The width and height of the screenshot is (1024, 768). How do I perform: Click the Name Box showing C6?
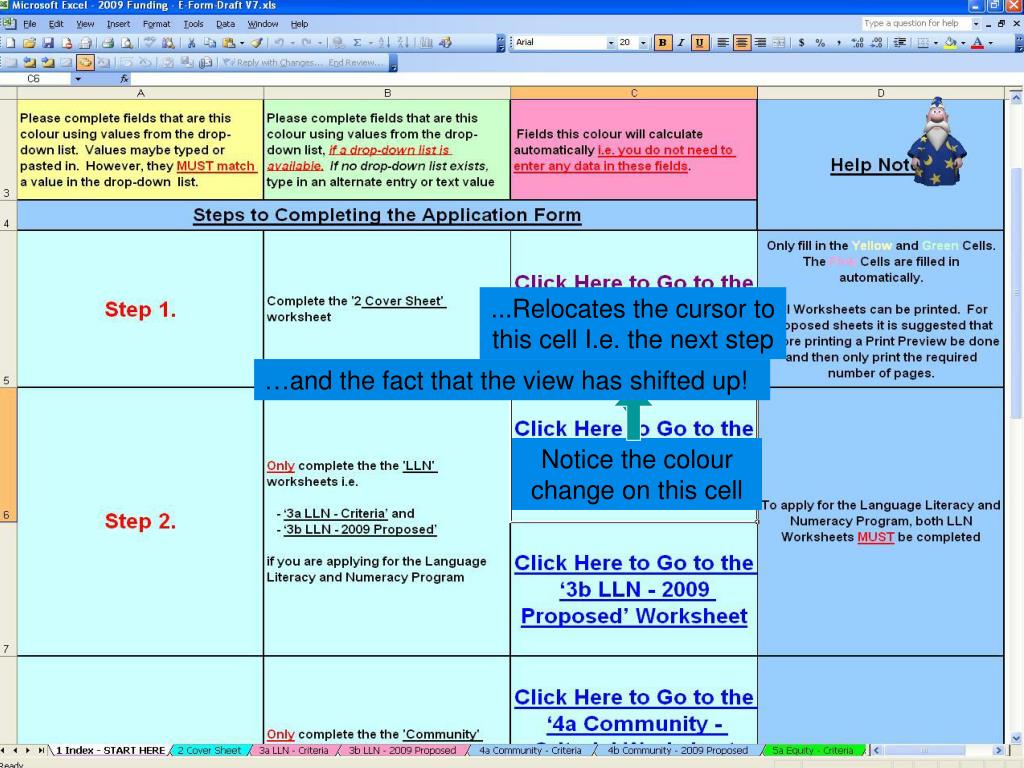[x=35, y=78]
